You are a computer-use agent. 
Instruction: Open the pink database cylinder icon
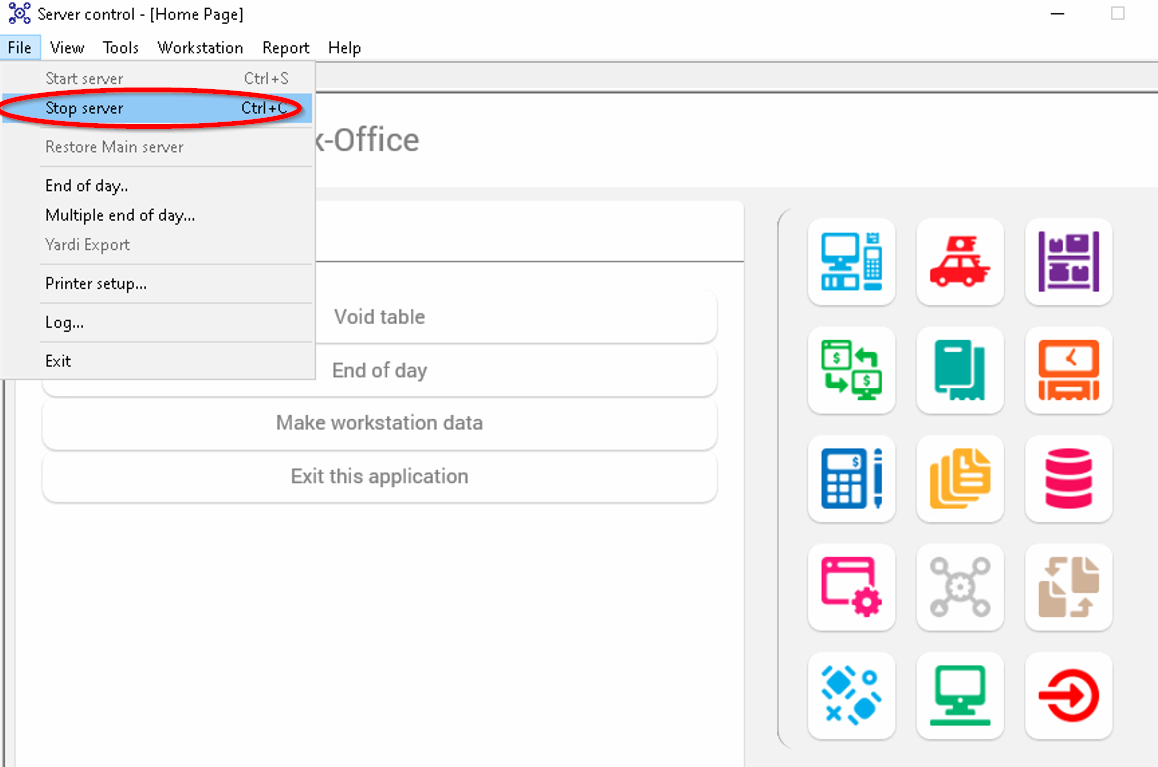[x=1069, y=478]
